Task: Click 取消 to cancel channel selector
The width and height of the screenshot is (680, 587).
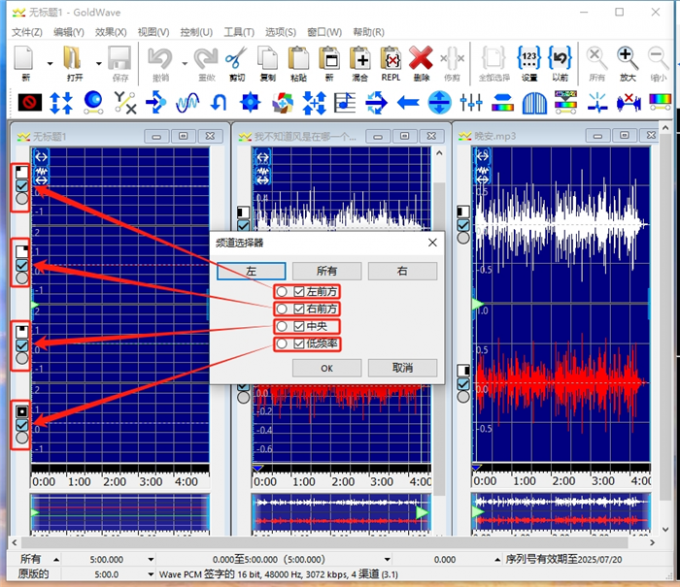Action: click(x=402, y=368)
